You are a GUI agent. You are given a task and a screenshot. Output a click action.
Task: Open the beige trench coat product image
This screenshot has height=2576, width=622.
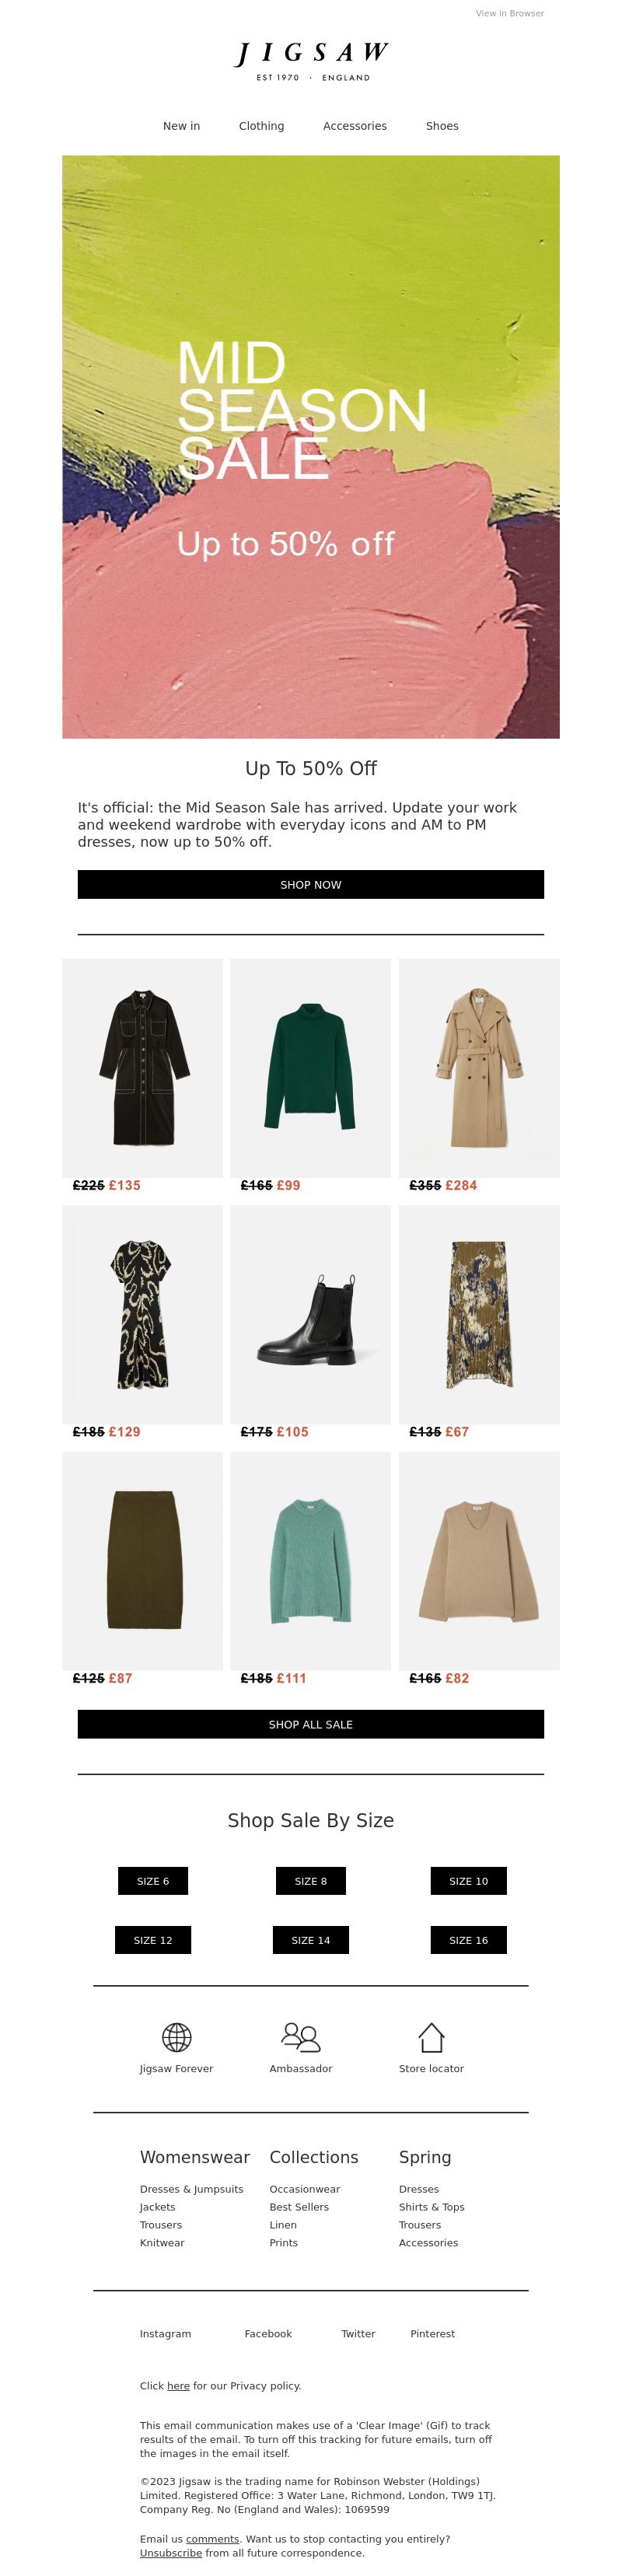tap(479, 1068)
